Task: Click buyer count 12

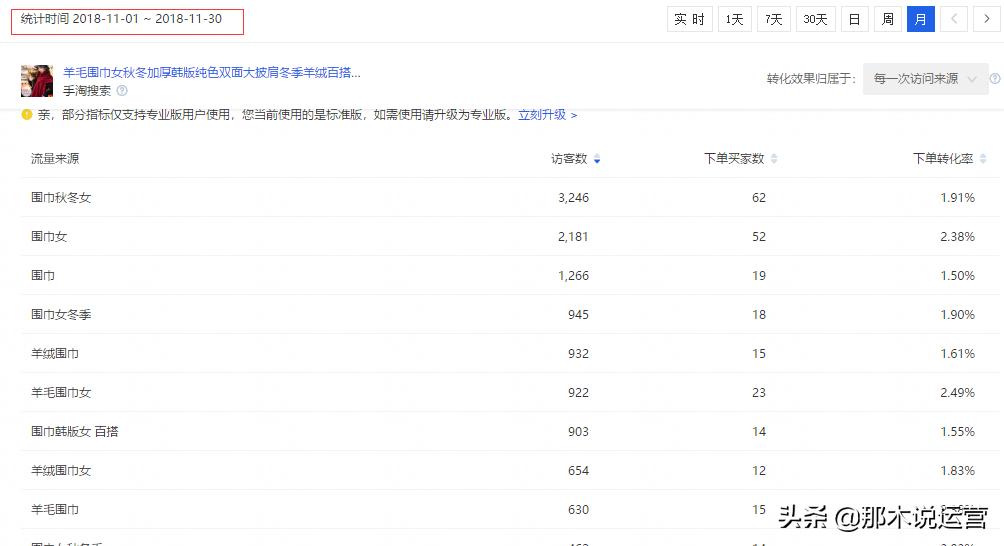Action: [759, 471]
